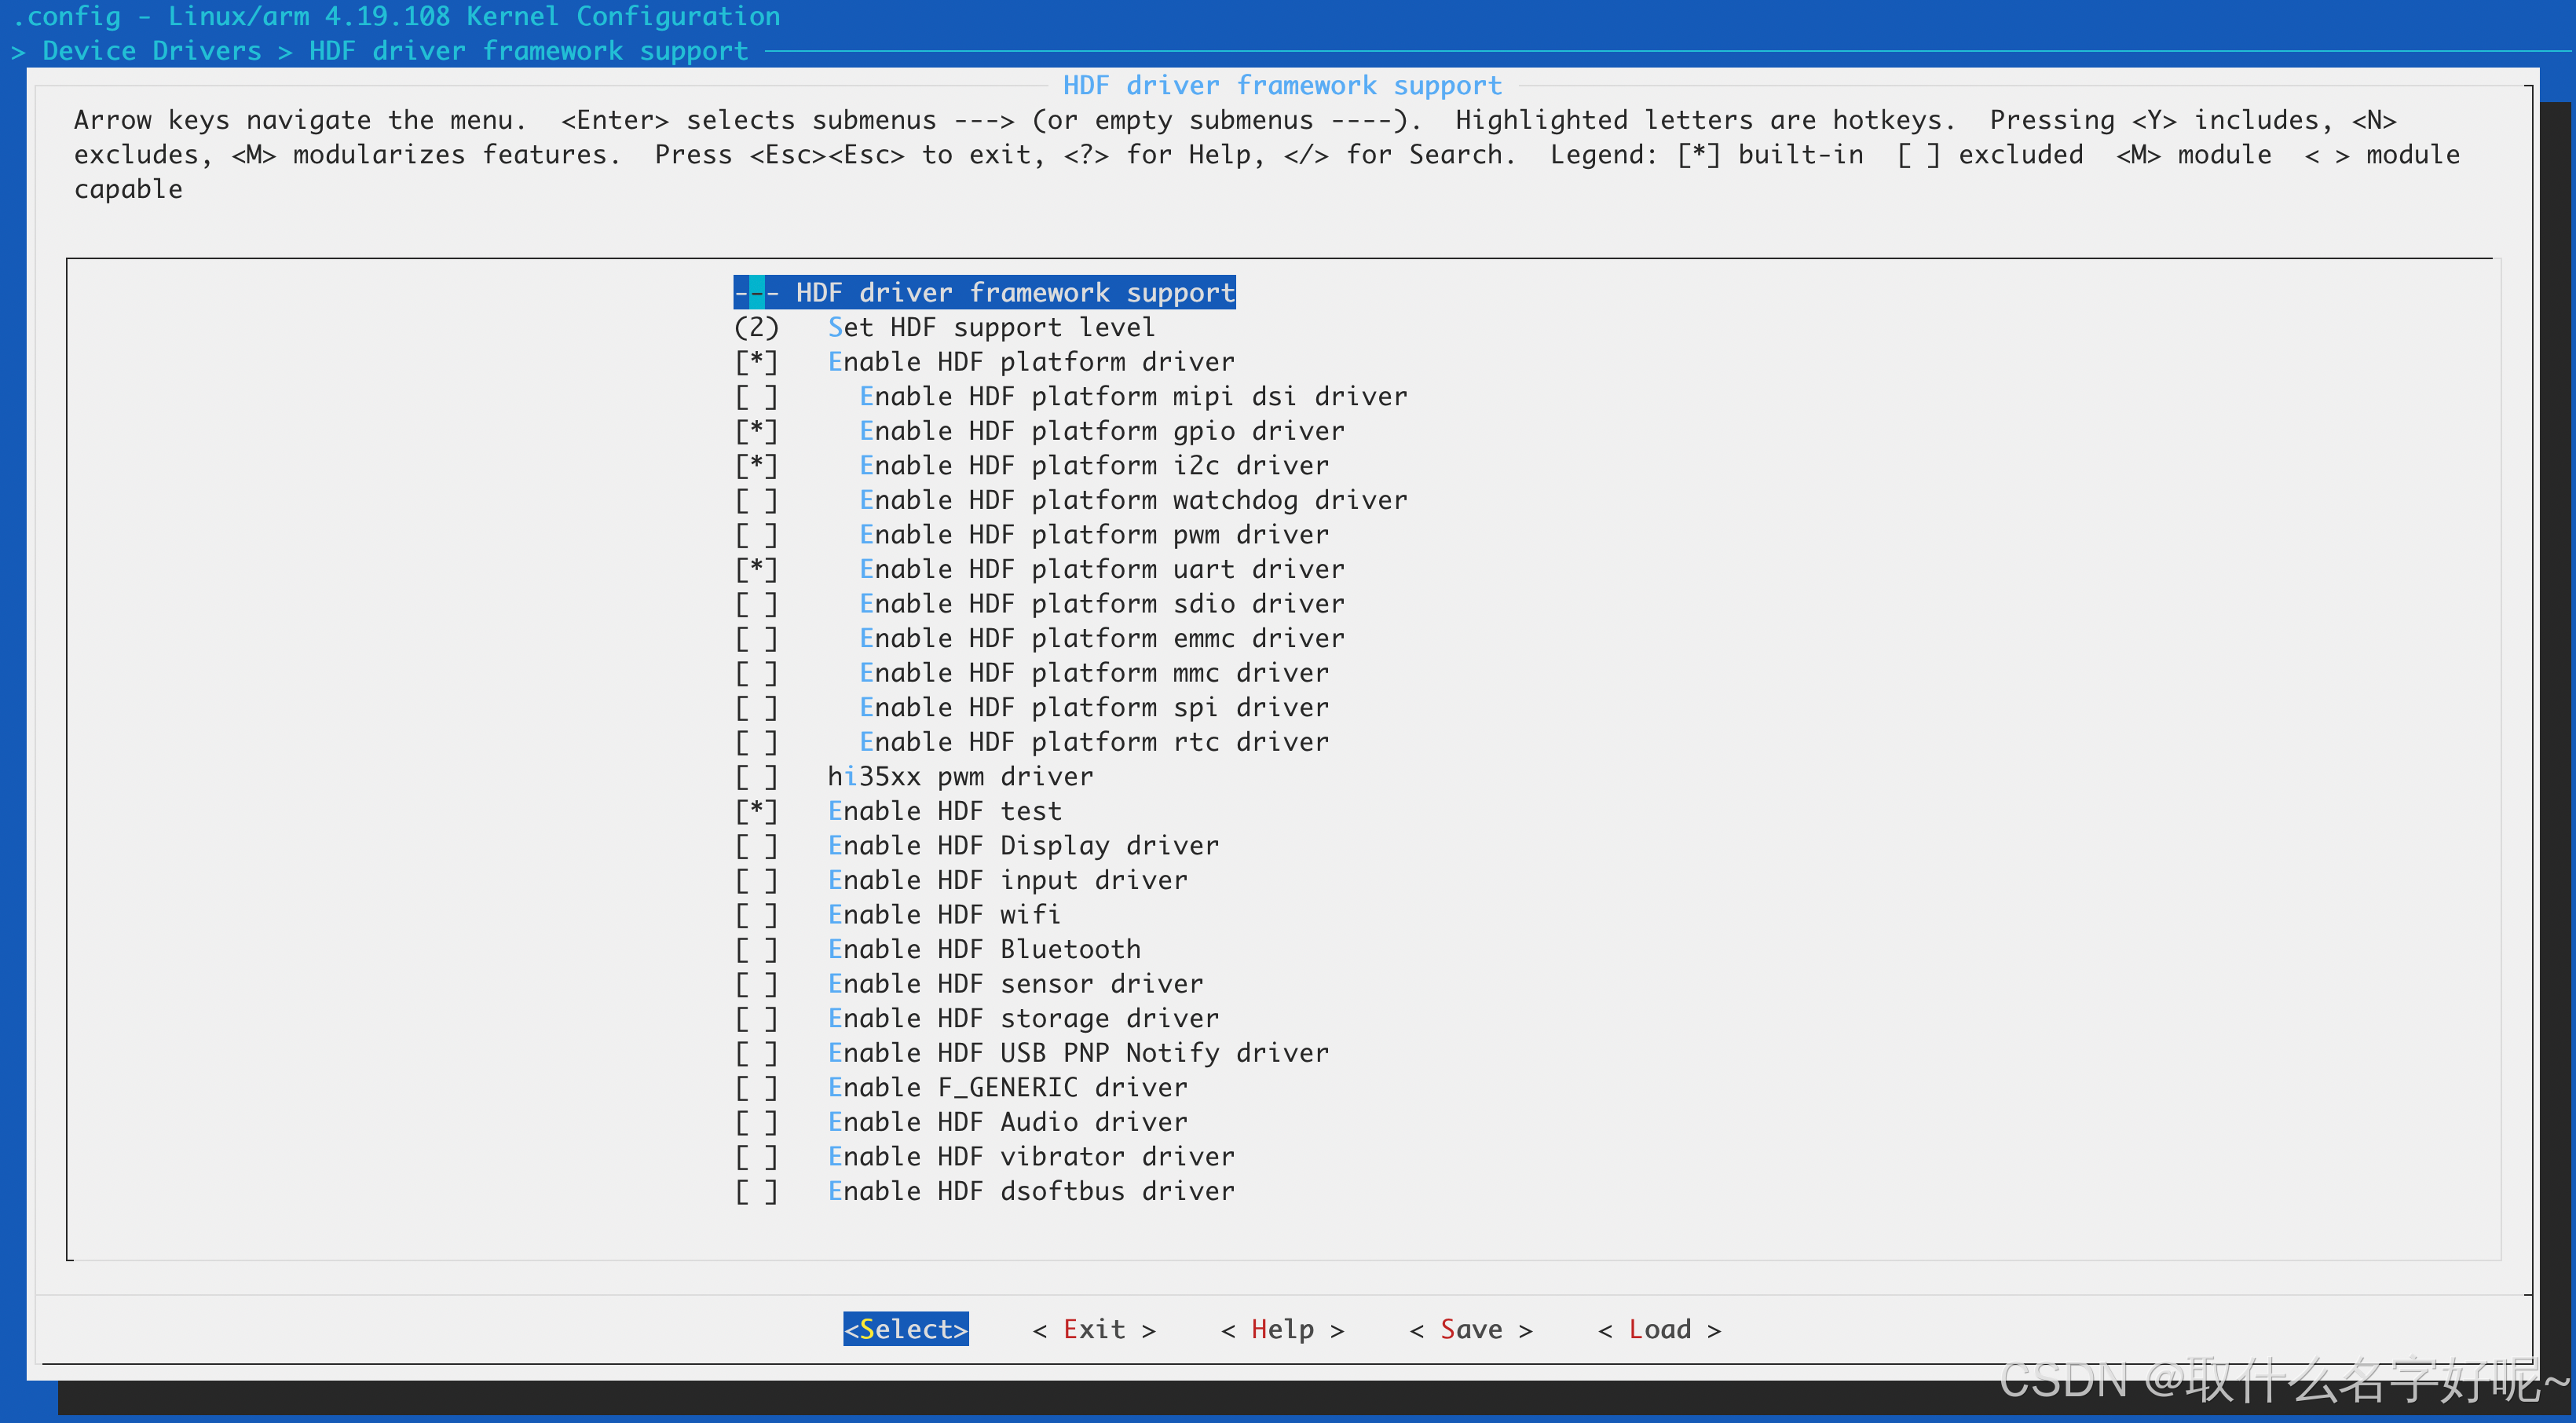Click Device Drivers in the breadcrumb path
Screen dimensions: 2576x1423
pos(151,51)
